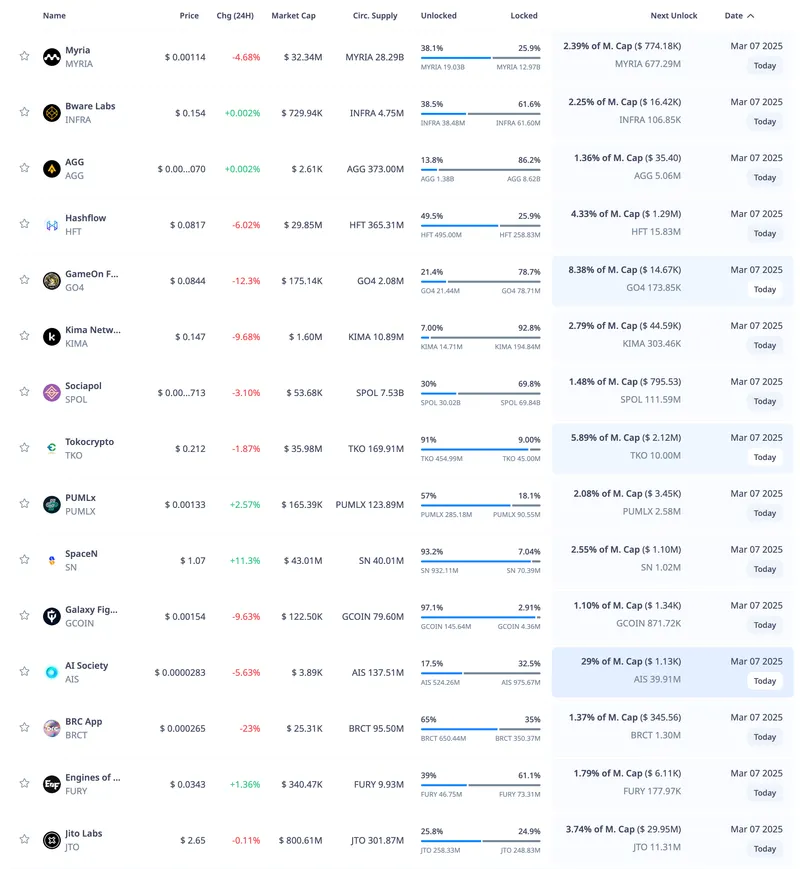Click the Kima Network token logo

(52, 337)
